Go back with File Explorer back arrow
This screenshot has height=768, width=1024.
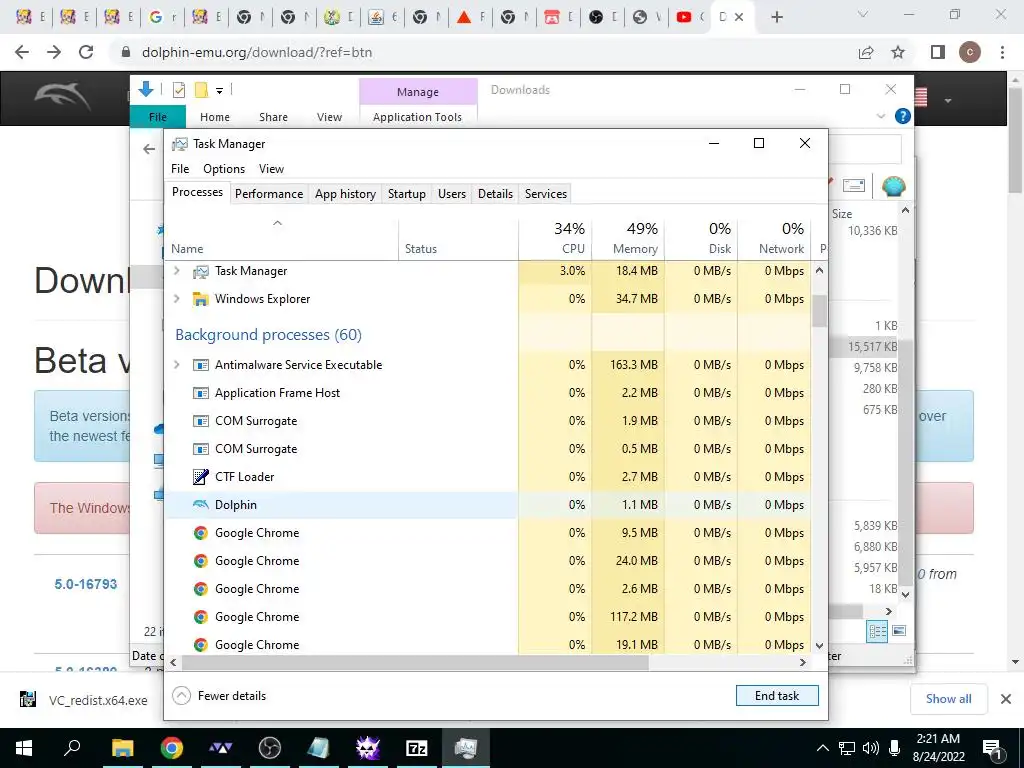click(149, 150)
